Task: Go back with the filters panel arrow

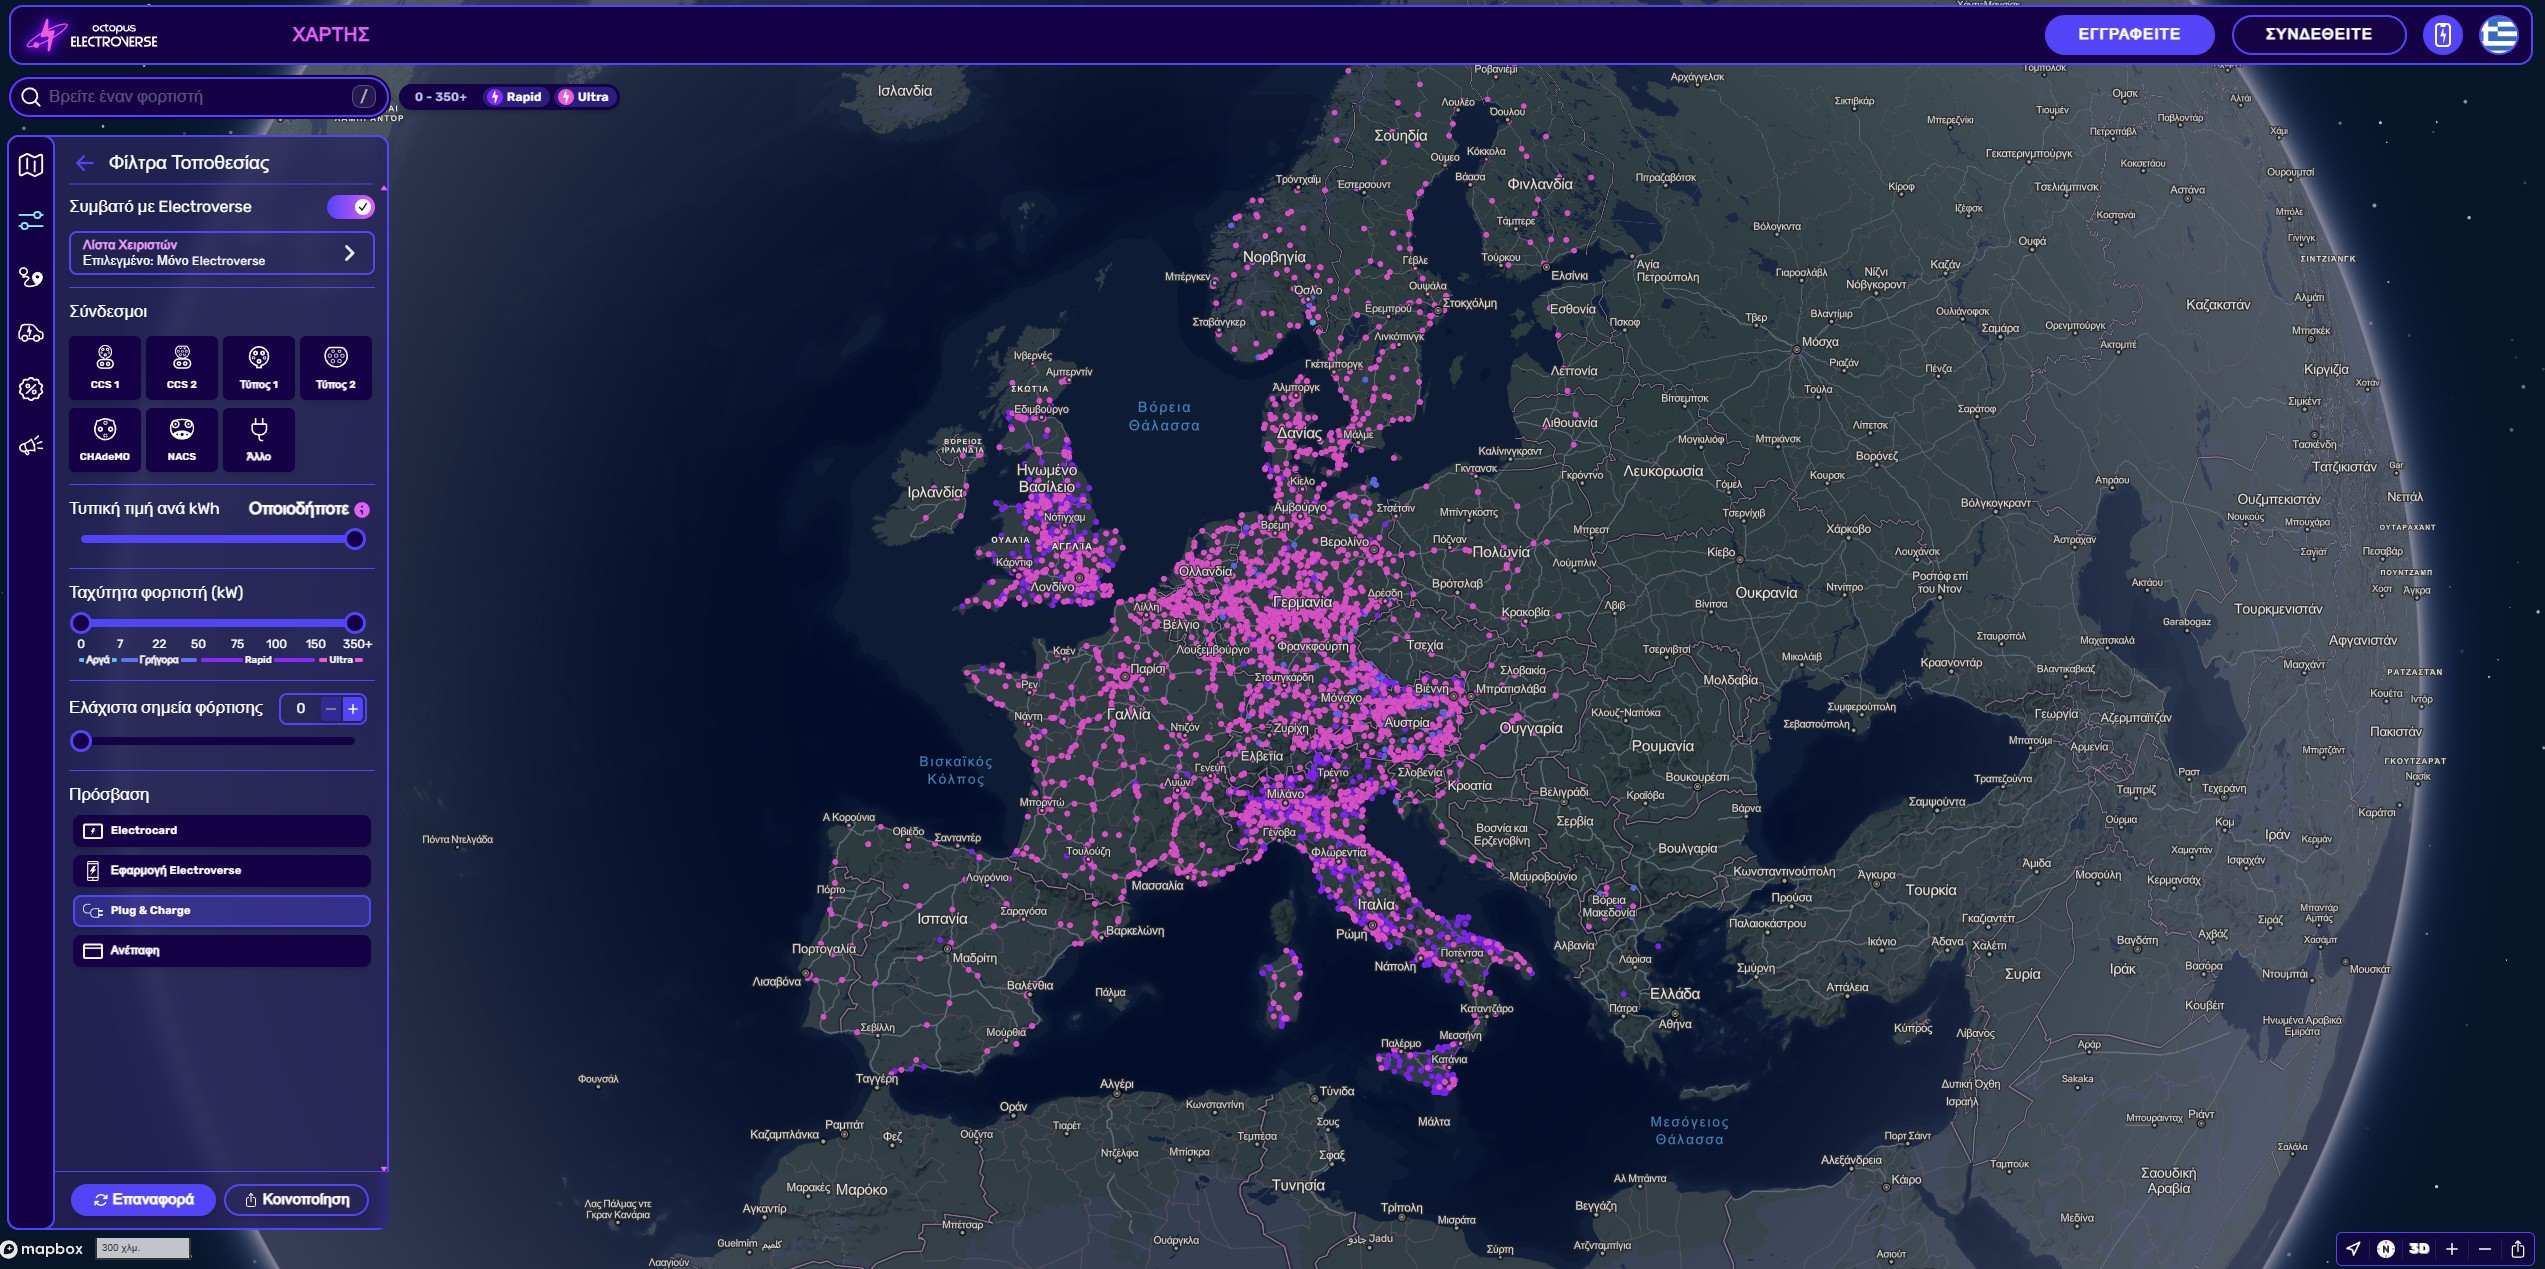Action: [85, 163]
